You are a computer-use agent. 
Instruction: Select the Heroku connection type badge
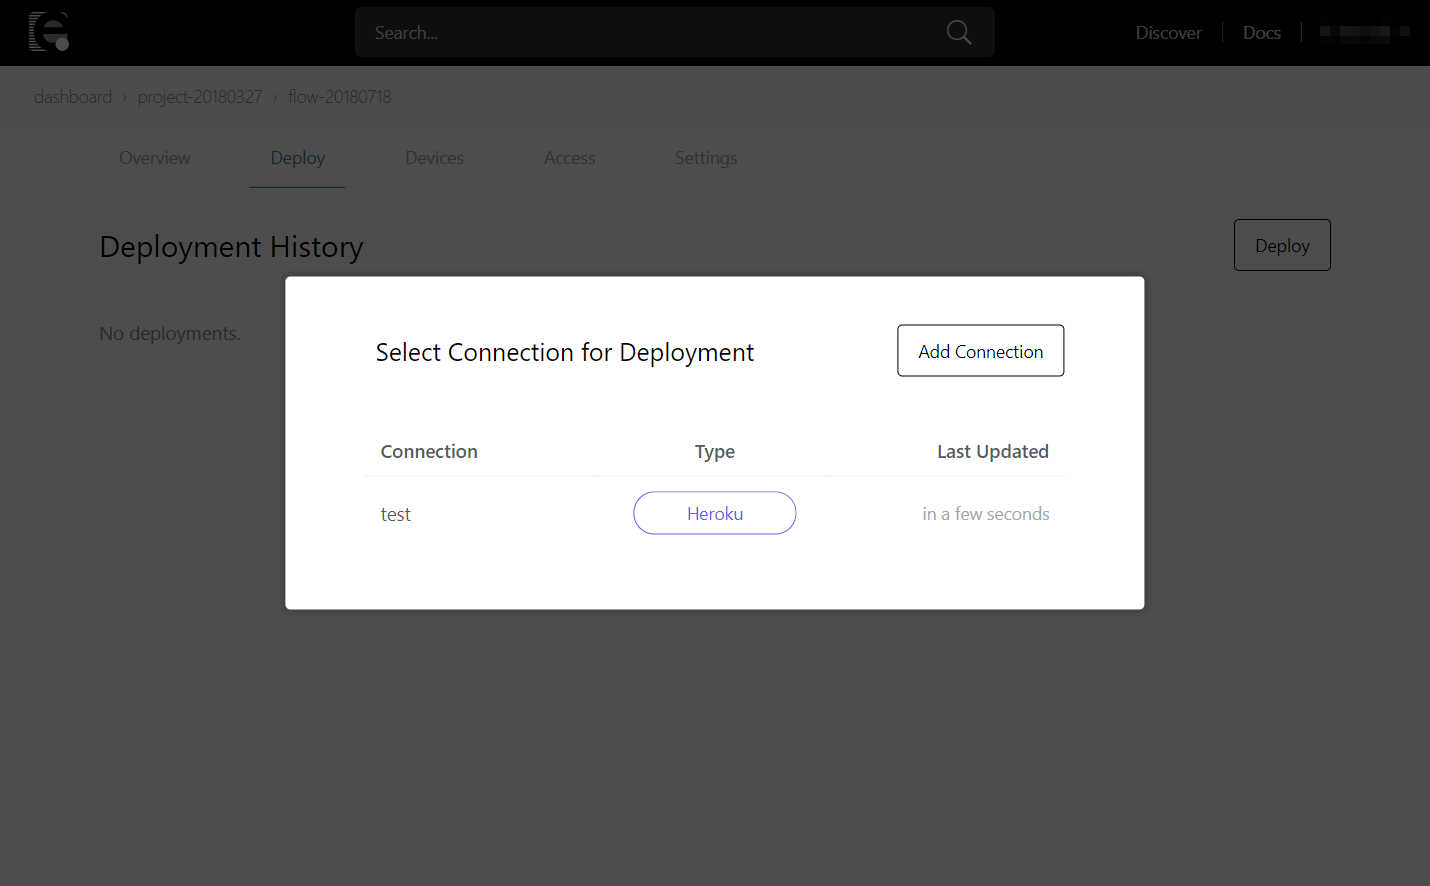tap(714, 513)
